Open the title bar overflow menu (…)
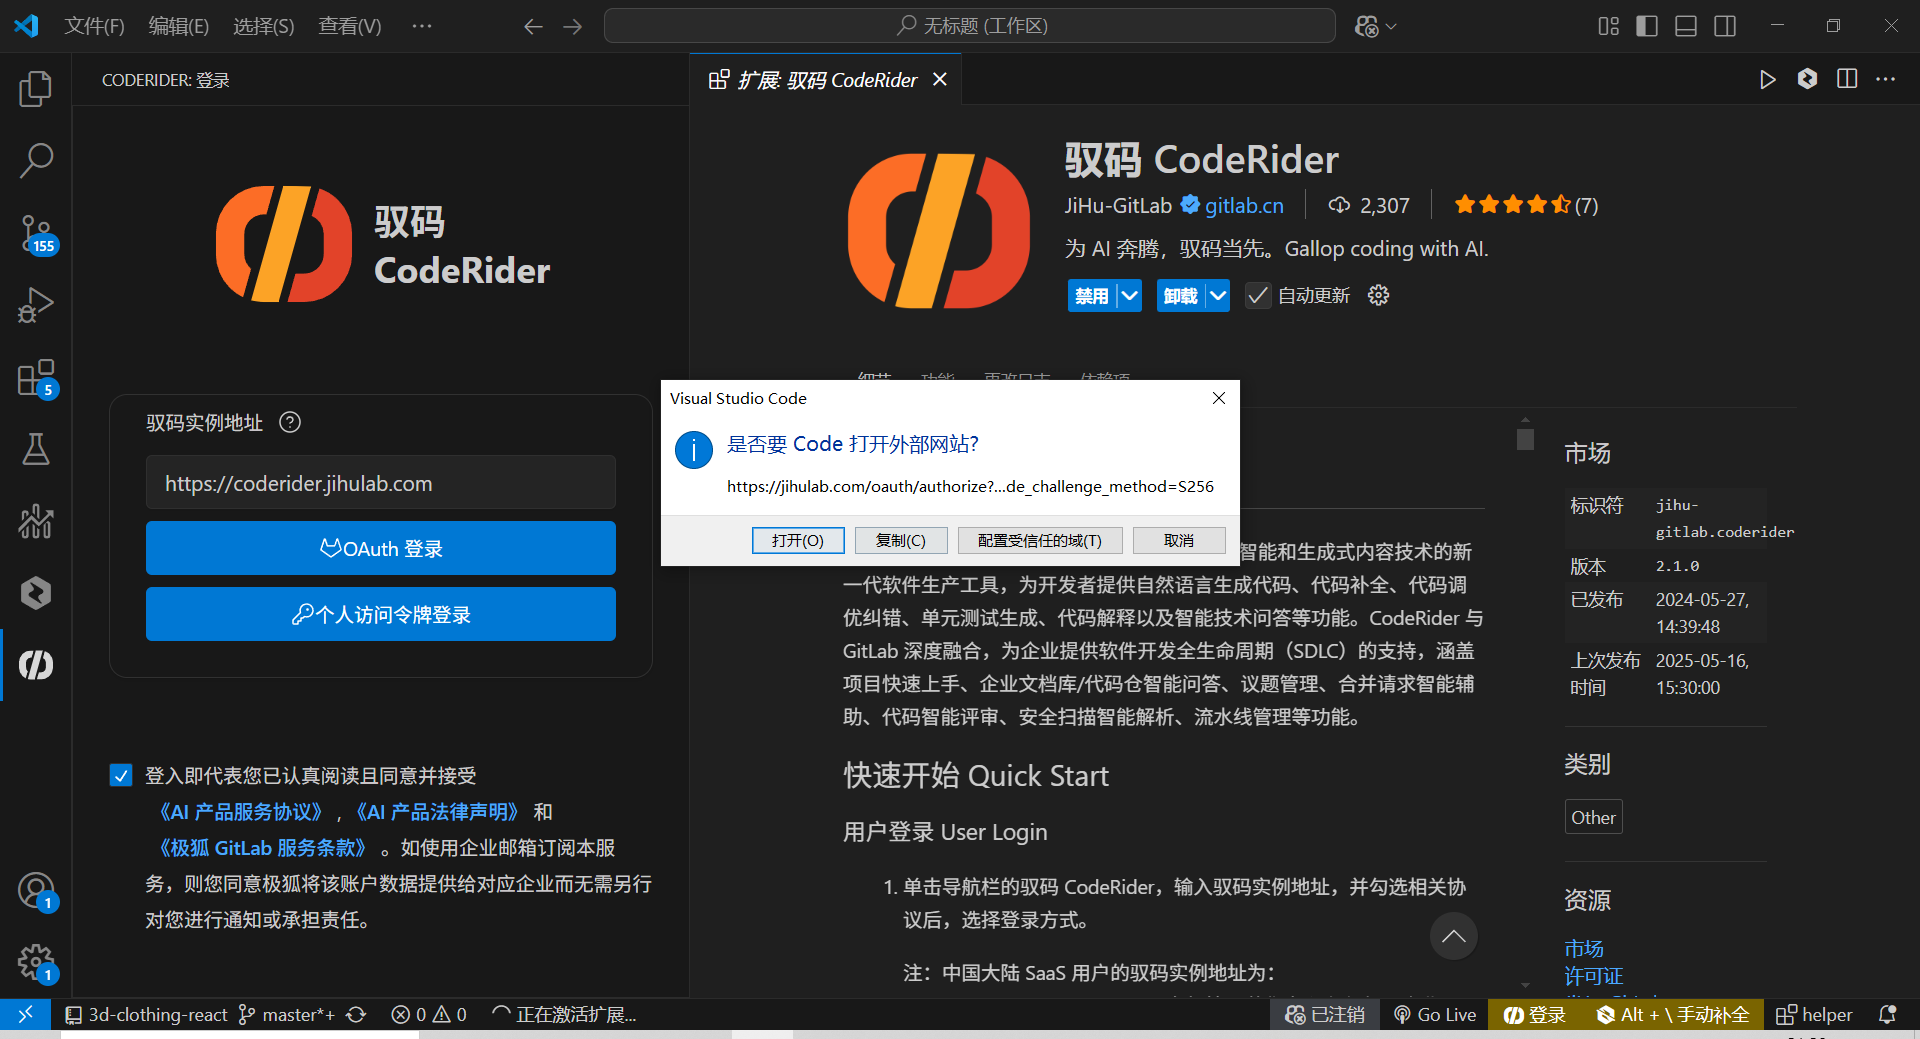This screenshot has width=1920, height=1039. click(422, 26)
